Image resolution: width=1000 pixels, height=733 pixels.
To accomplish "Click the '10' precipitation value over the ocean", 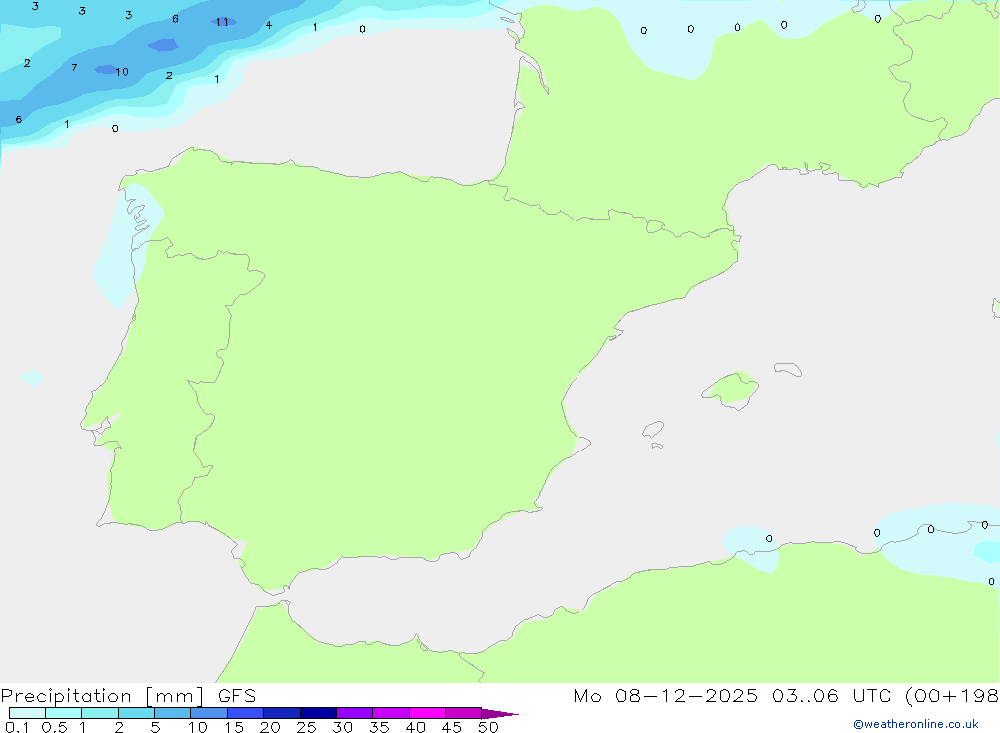I will 122,72.
